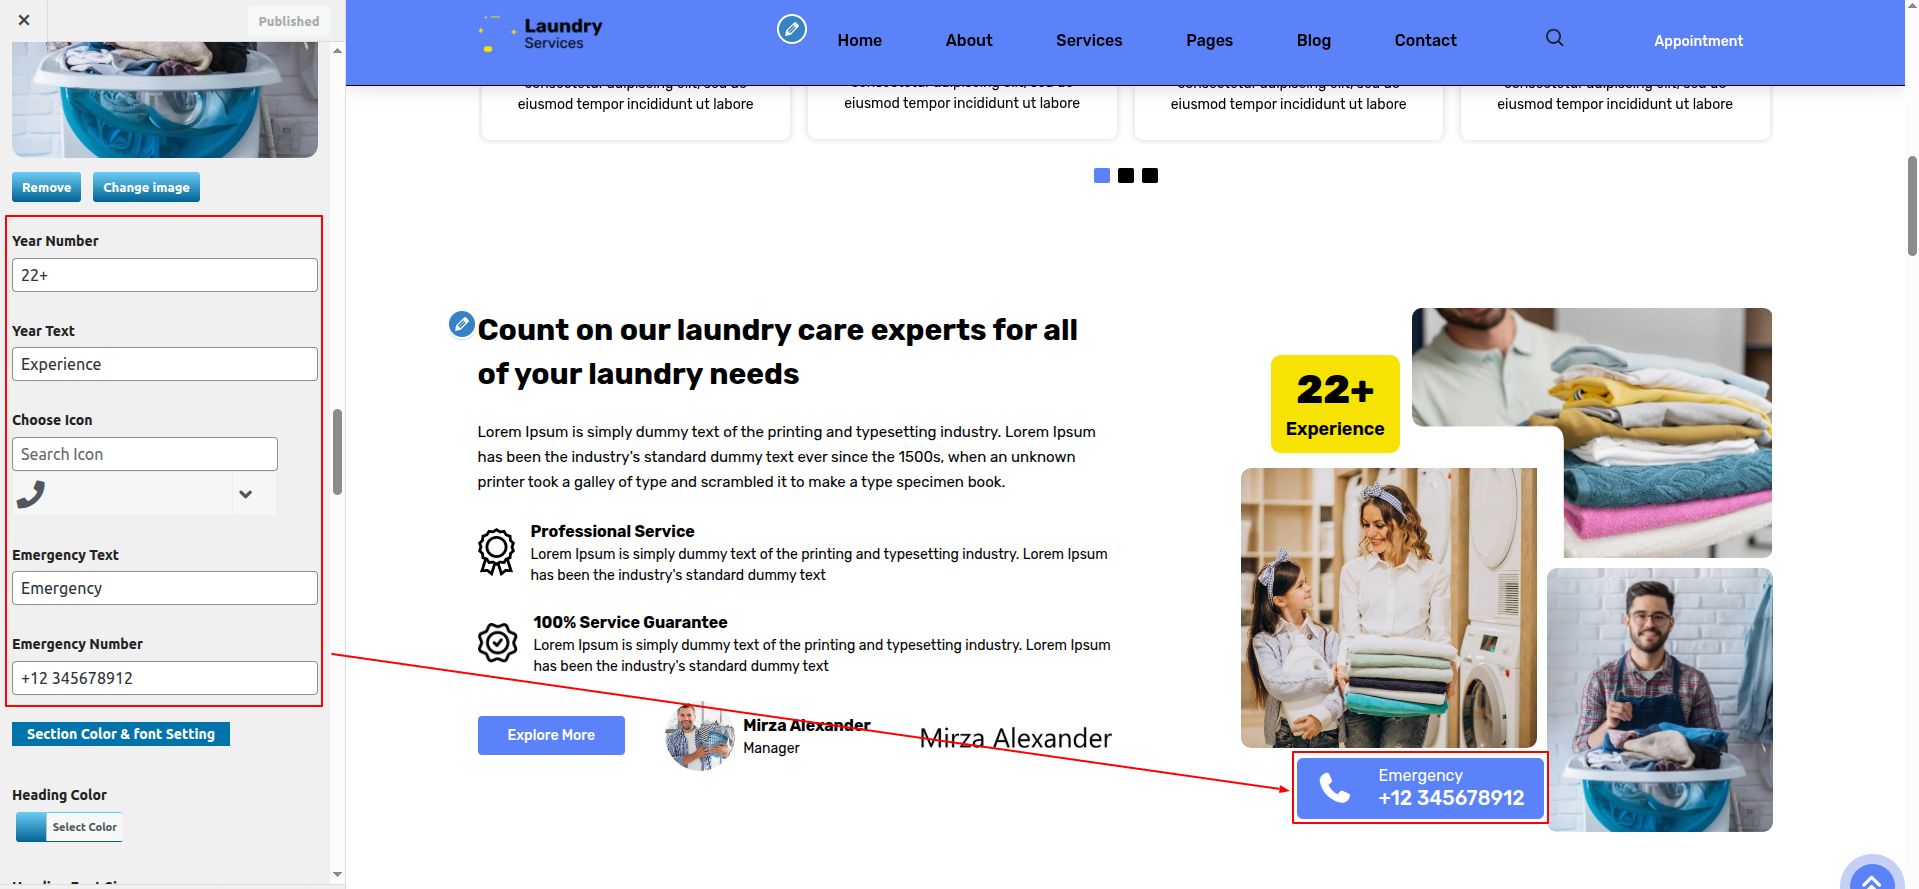Open the Pages menu item
Image resolution: width=1919 pixels, height=889 pixels.
[1209, 40]
